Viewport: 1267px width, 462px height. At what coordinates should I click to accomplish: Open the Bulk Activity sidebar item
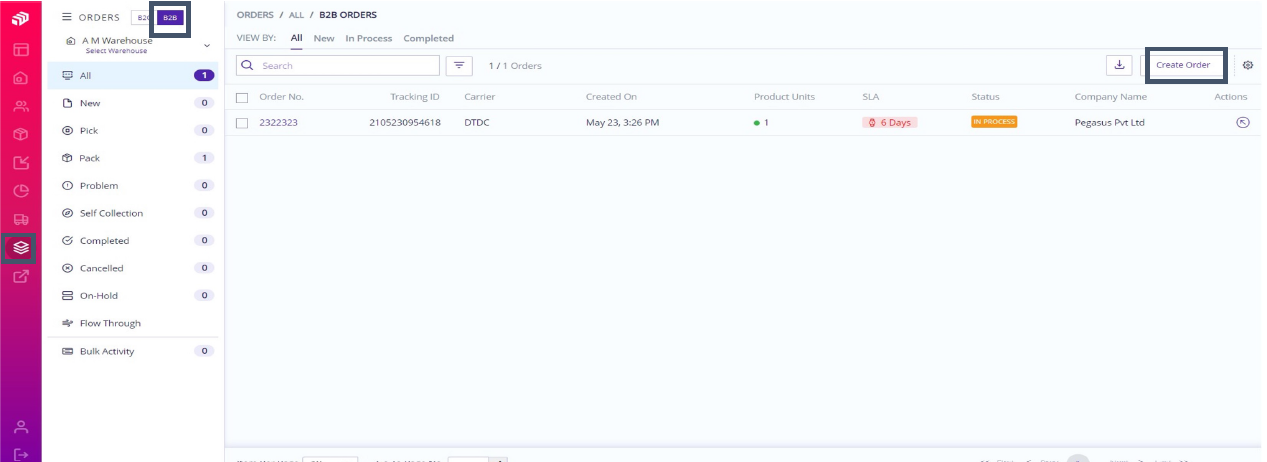click(x=137, y=351)
